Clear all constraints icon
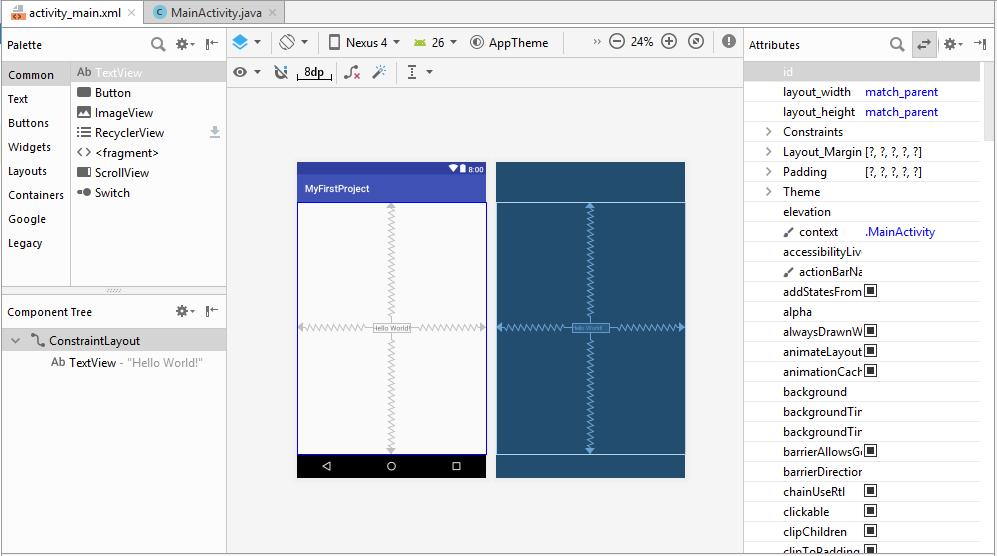The height and width of the screenshot is (556, 997). pyautogui.click(x=352, y=73)
